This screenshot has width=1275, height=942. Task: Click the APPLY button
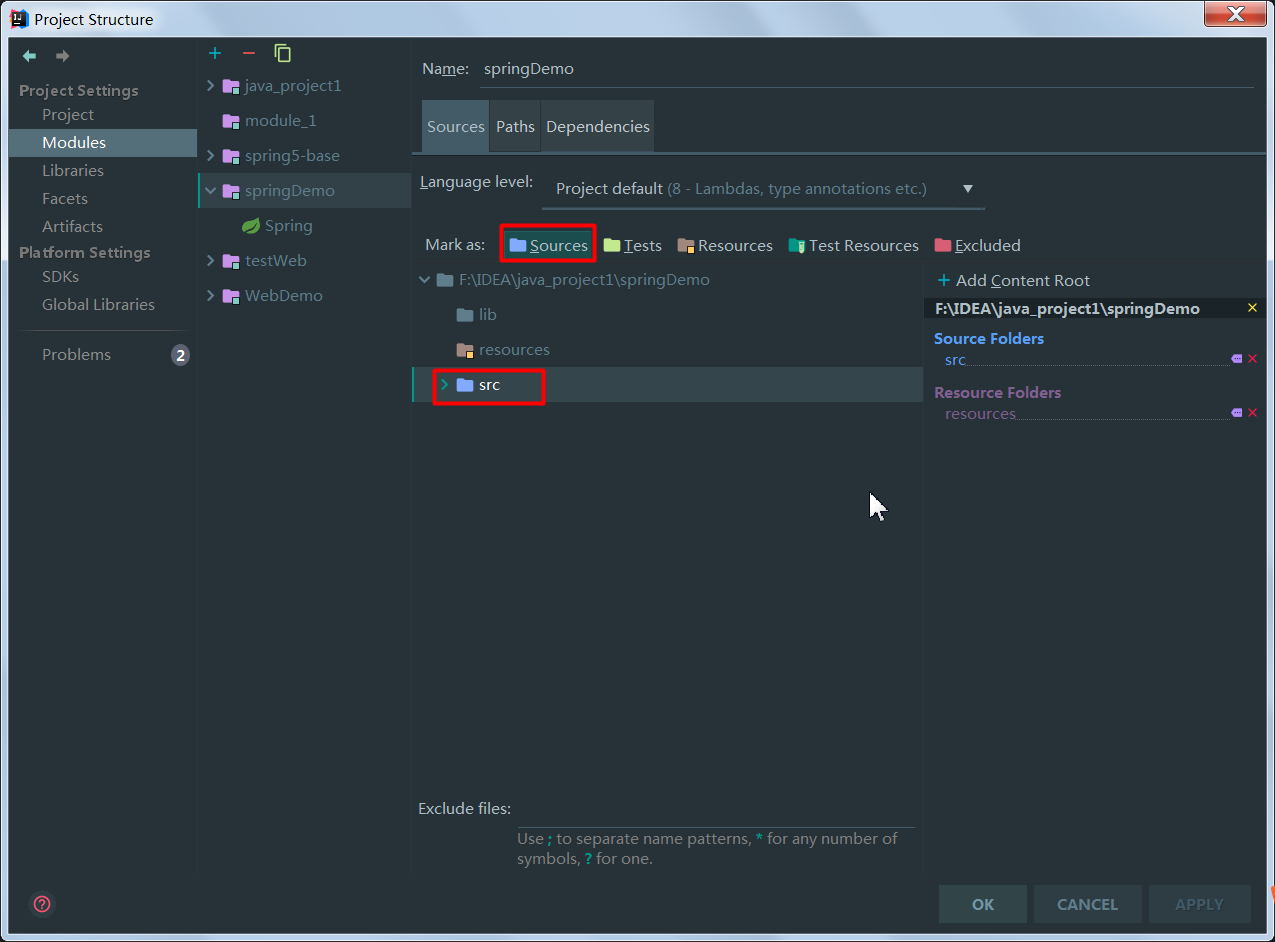(1199, 904)
